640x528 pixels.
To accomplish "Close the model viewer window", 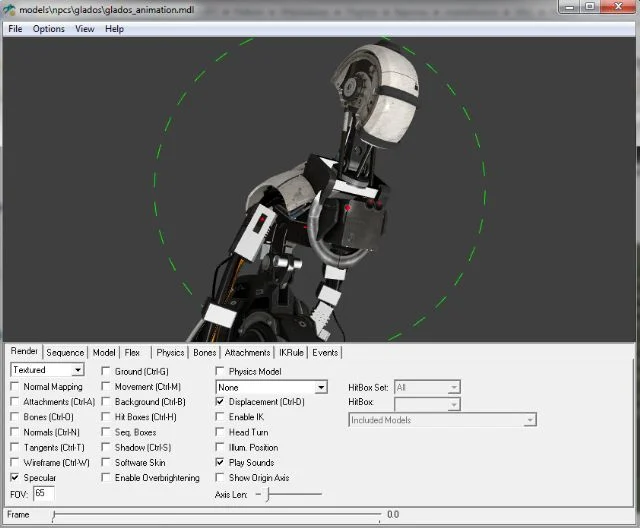I will [618, 7].
